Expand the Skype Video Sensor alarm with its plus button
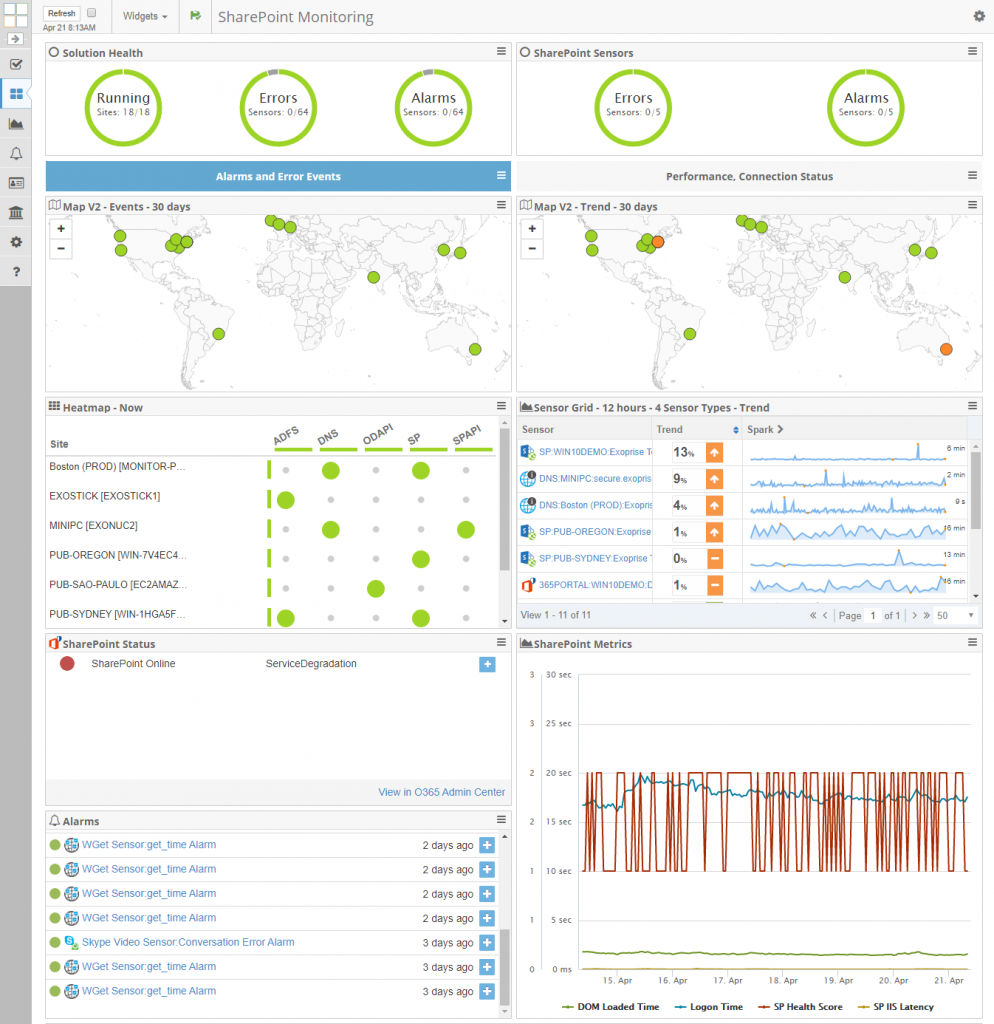This screenshot has width=994, height=1024. (x=487, y=942)
